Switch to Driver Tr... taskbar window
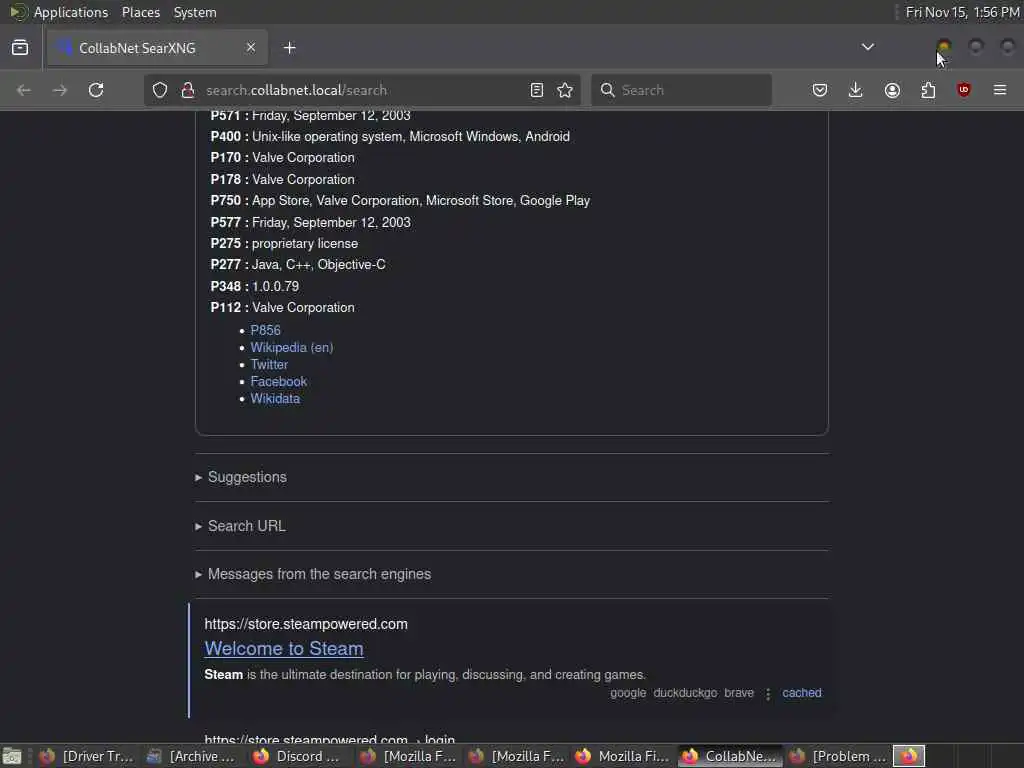The width and height of the screenshot is (1024, 768). click(x=86, y=756)
